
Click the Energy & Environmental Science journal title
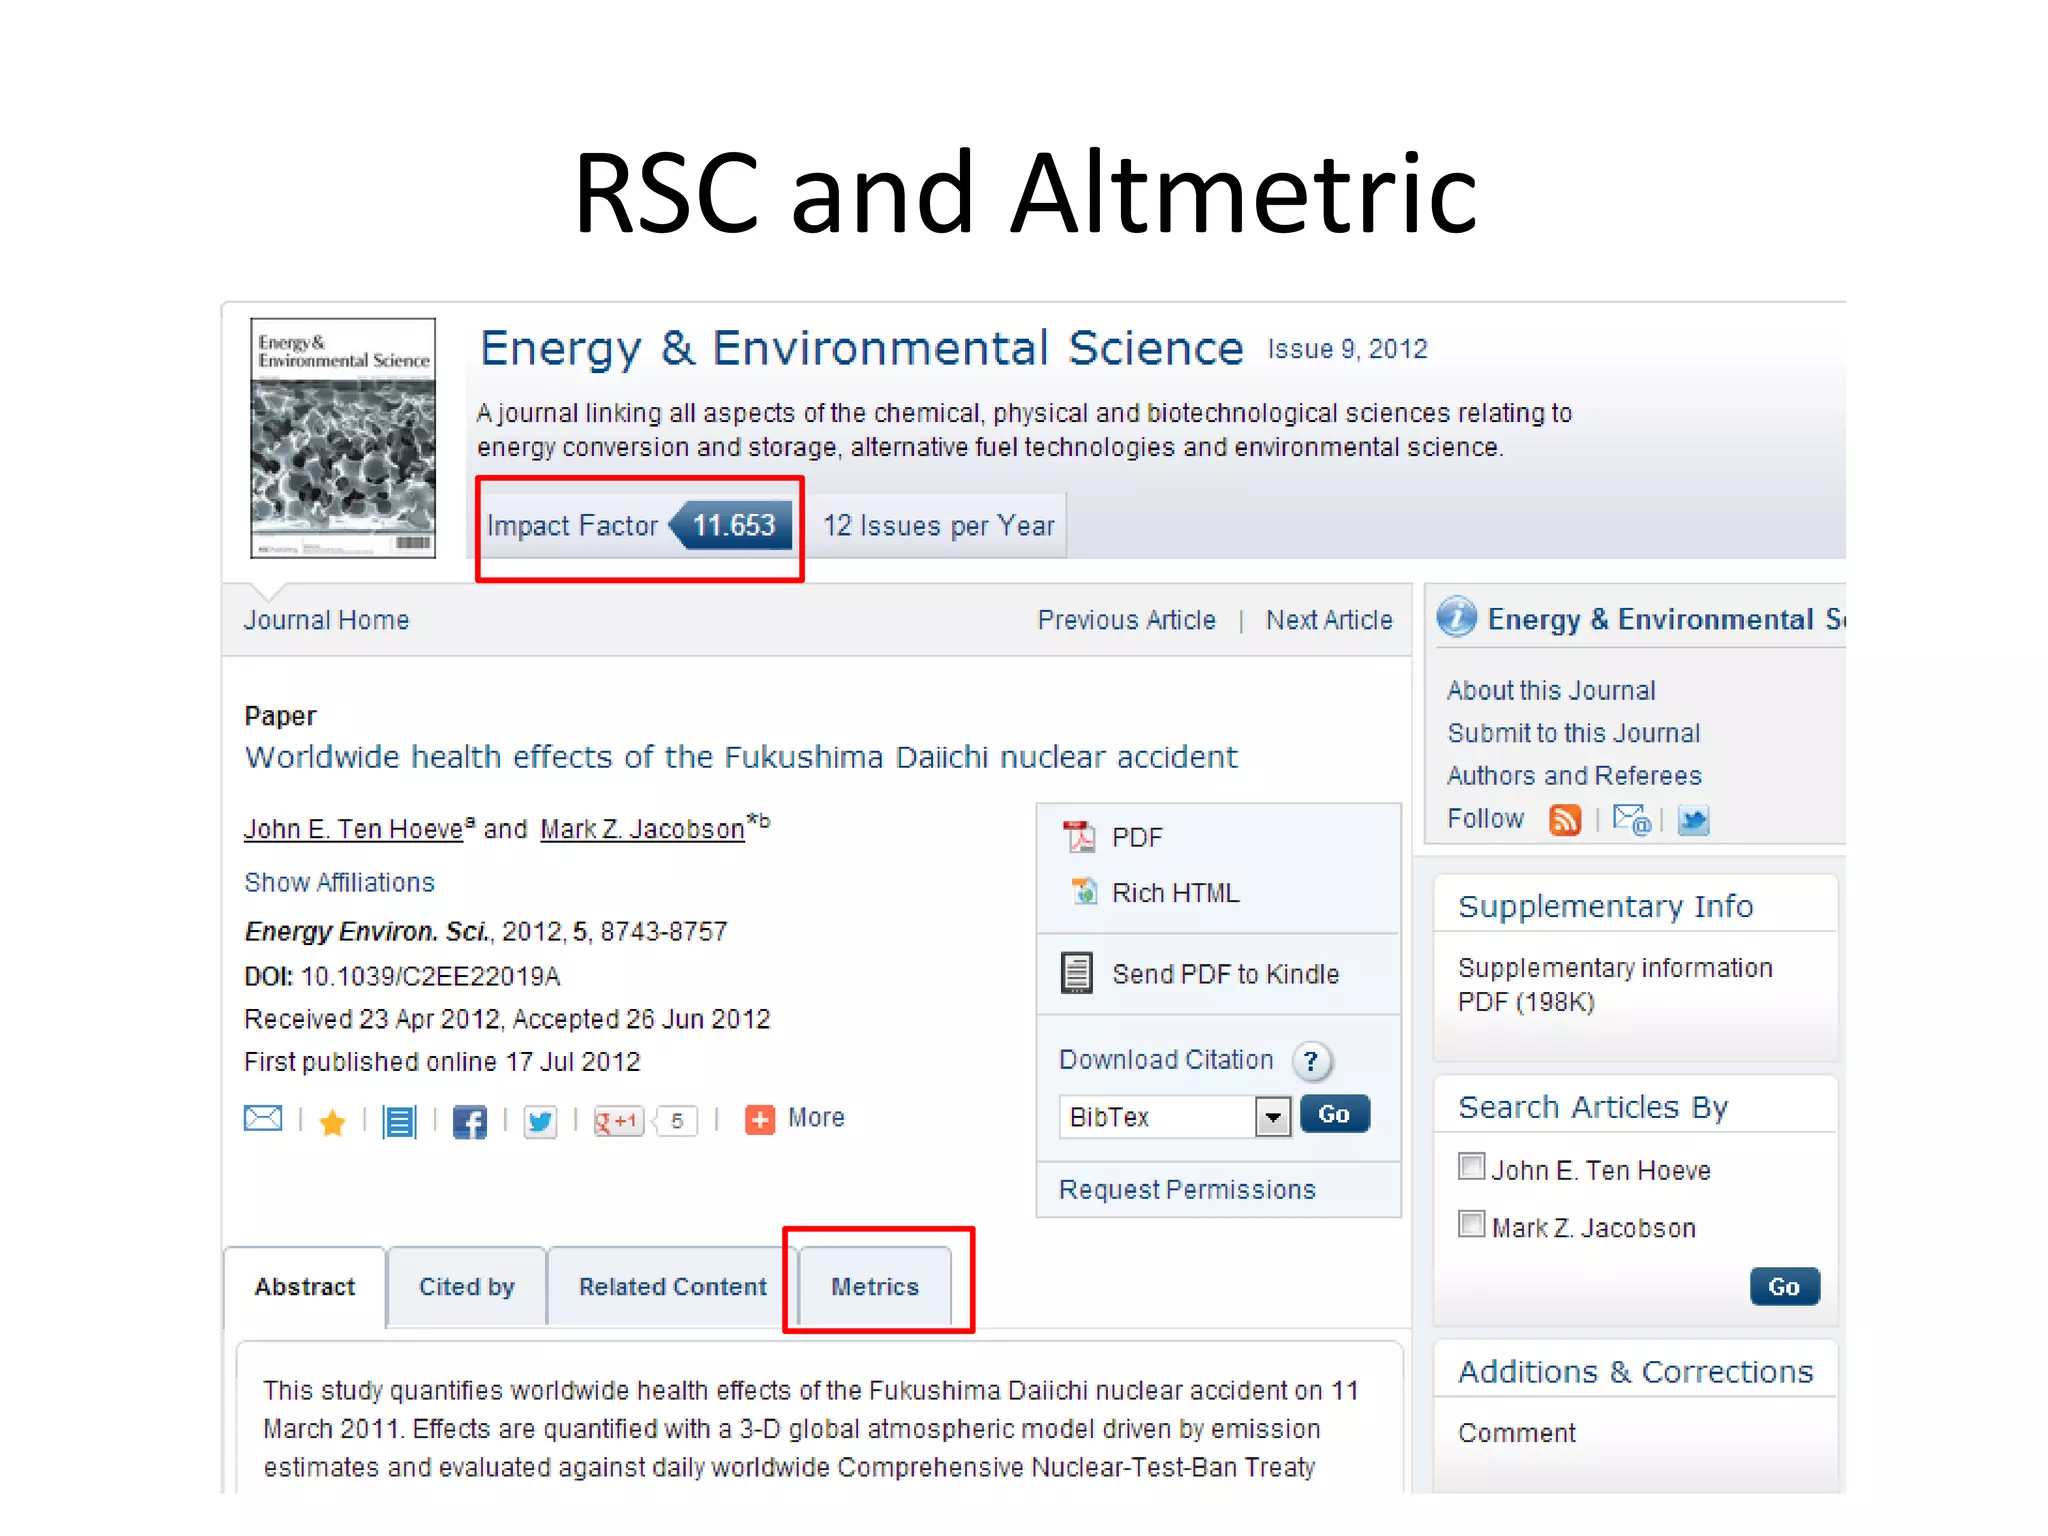point(861,349)
